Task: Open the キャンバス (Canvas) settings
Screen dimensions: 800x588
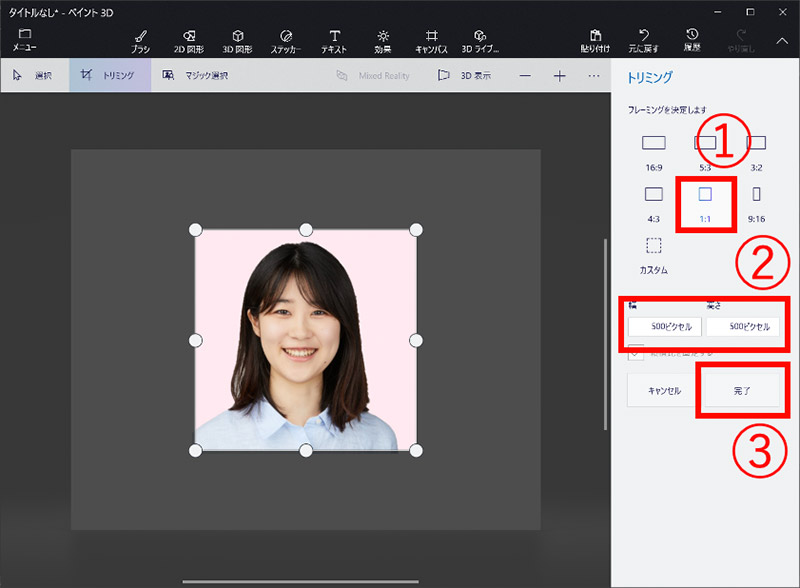Action: (432, 40)
